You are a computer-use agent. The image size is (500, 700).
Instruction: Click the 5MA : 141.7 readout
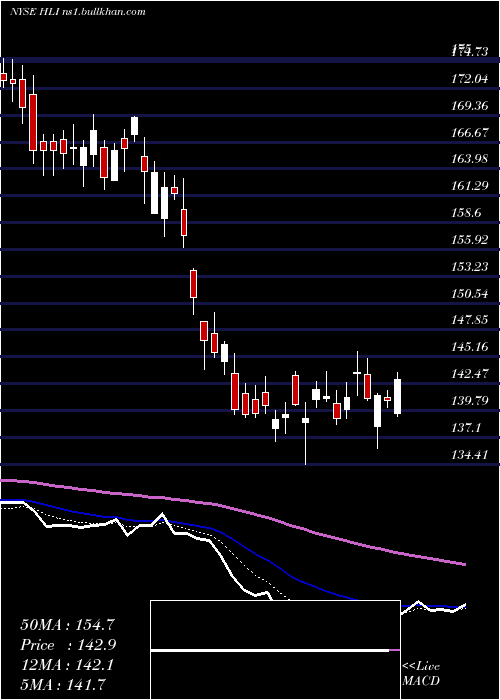[62, 684]
